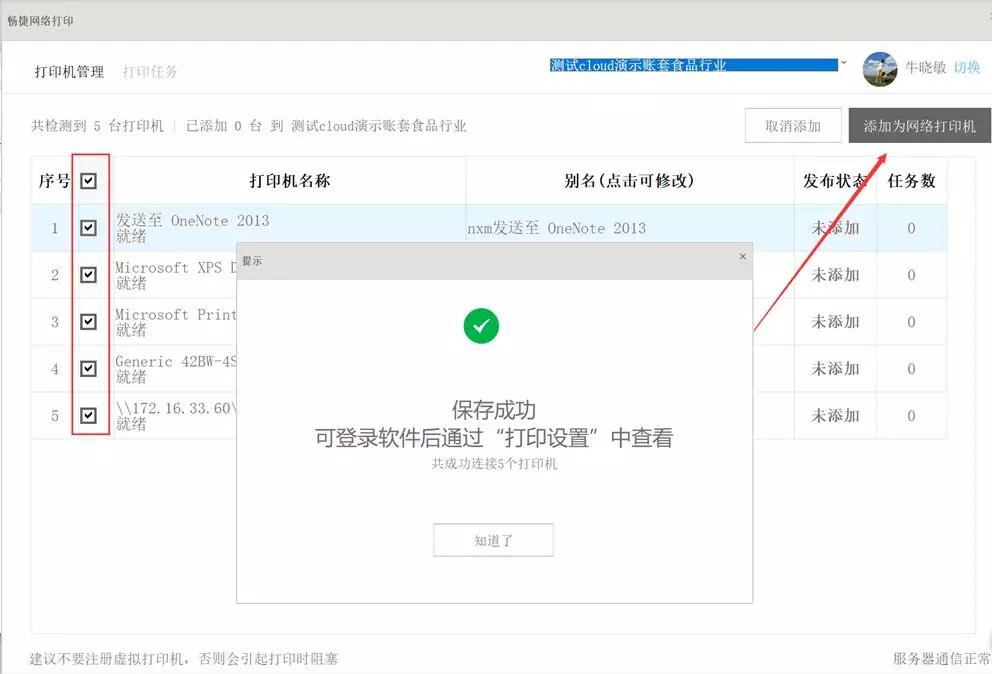The width and height of the screenshot is (992, 674).
Task: Open the 测试cloud演示账套食品行业 combo box
Action: pos(692,65)
